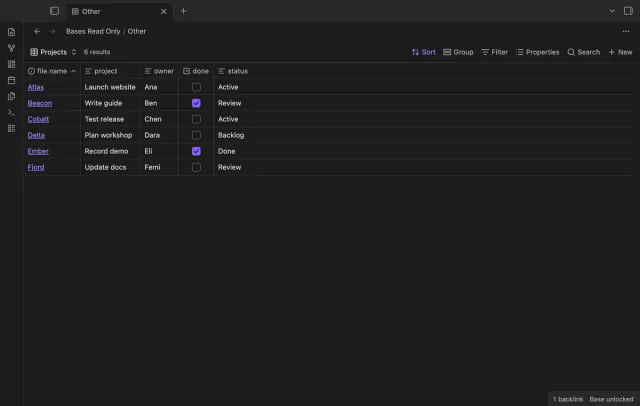
Task: Click the project column header
Action: 110,71
